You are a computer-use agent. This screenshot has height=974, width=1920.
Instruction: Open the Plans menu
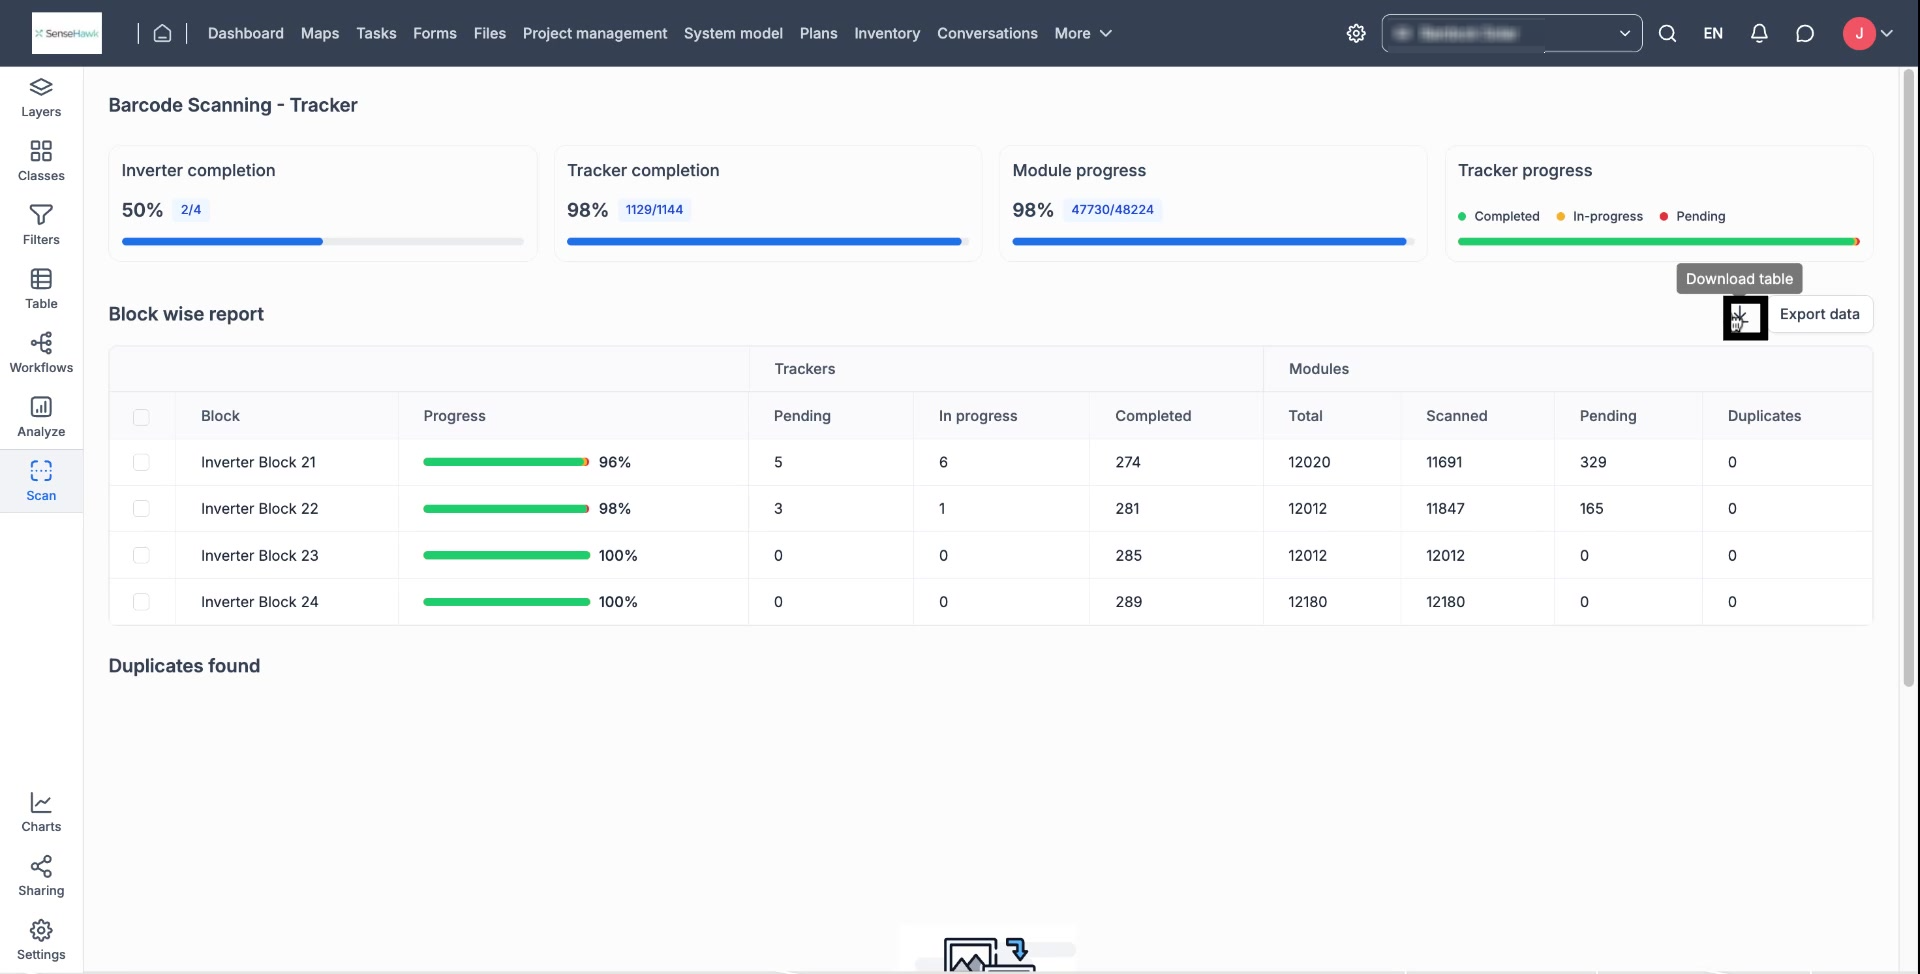pos(819,33)
